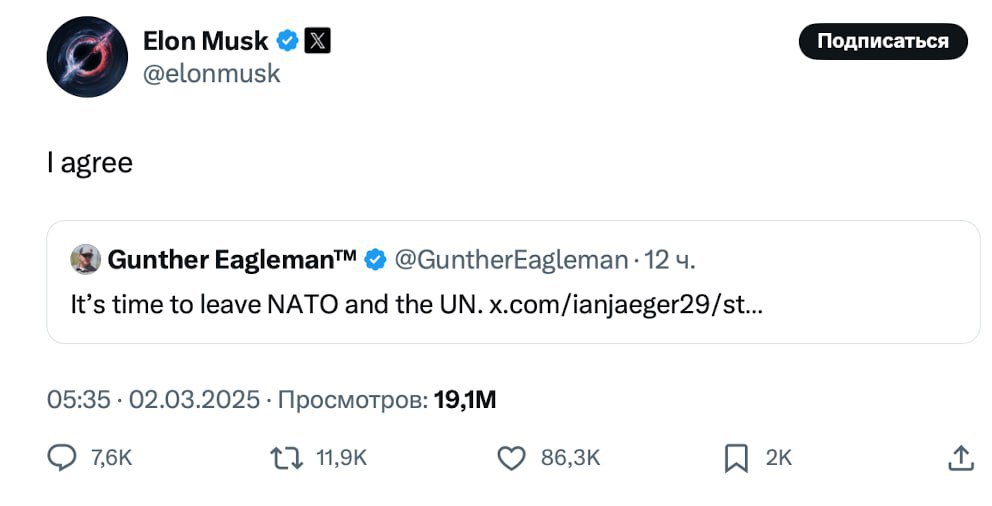Like the tweet with the heart icon
The height and width of the screenshot is (506, 992).
click(512, 458)
